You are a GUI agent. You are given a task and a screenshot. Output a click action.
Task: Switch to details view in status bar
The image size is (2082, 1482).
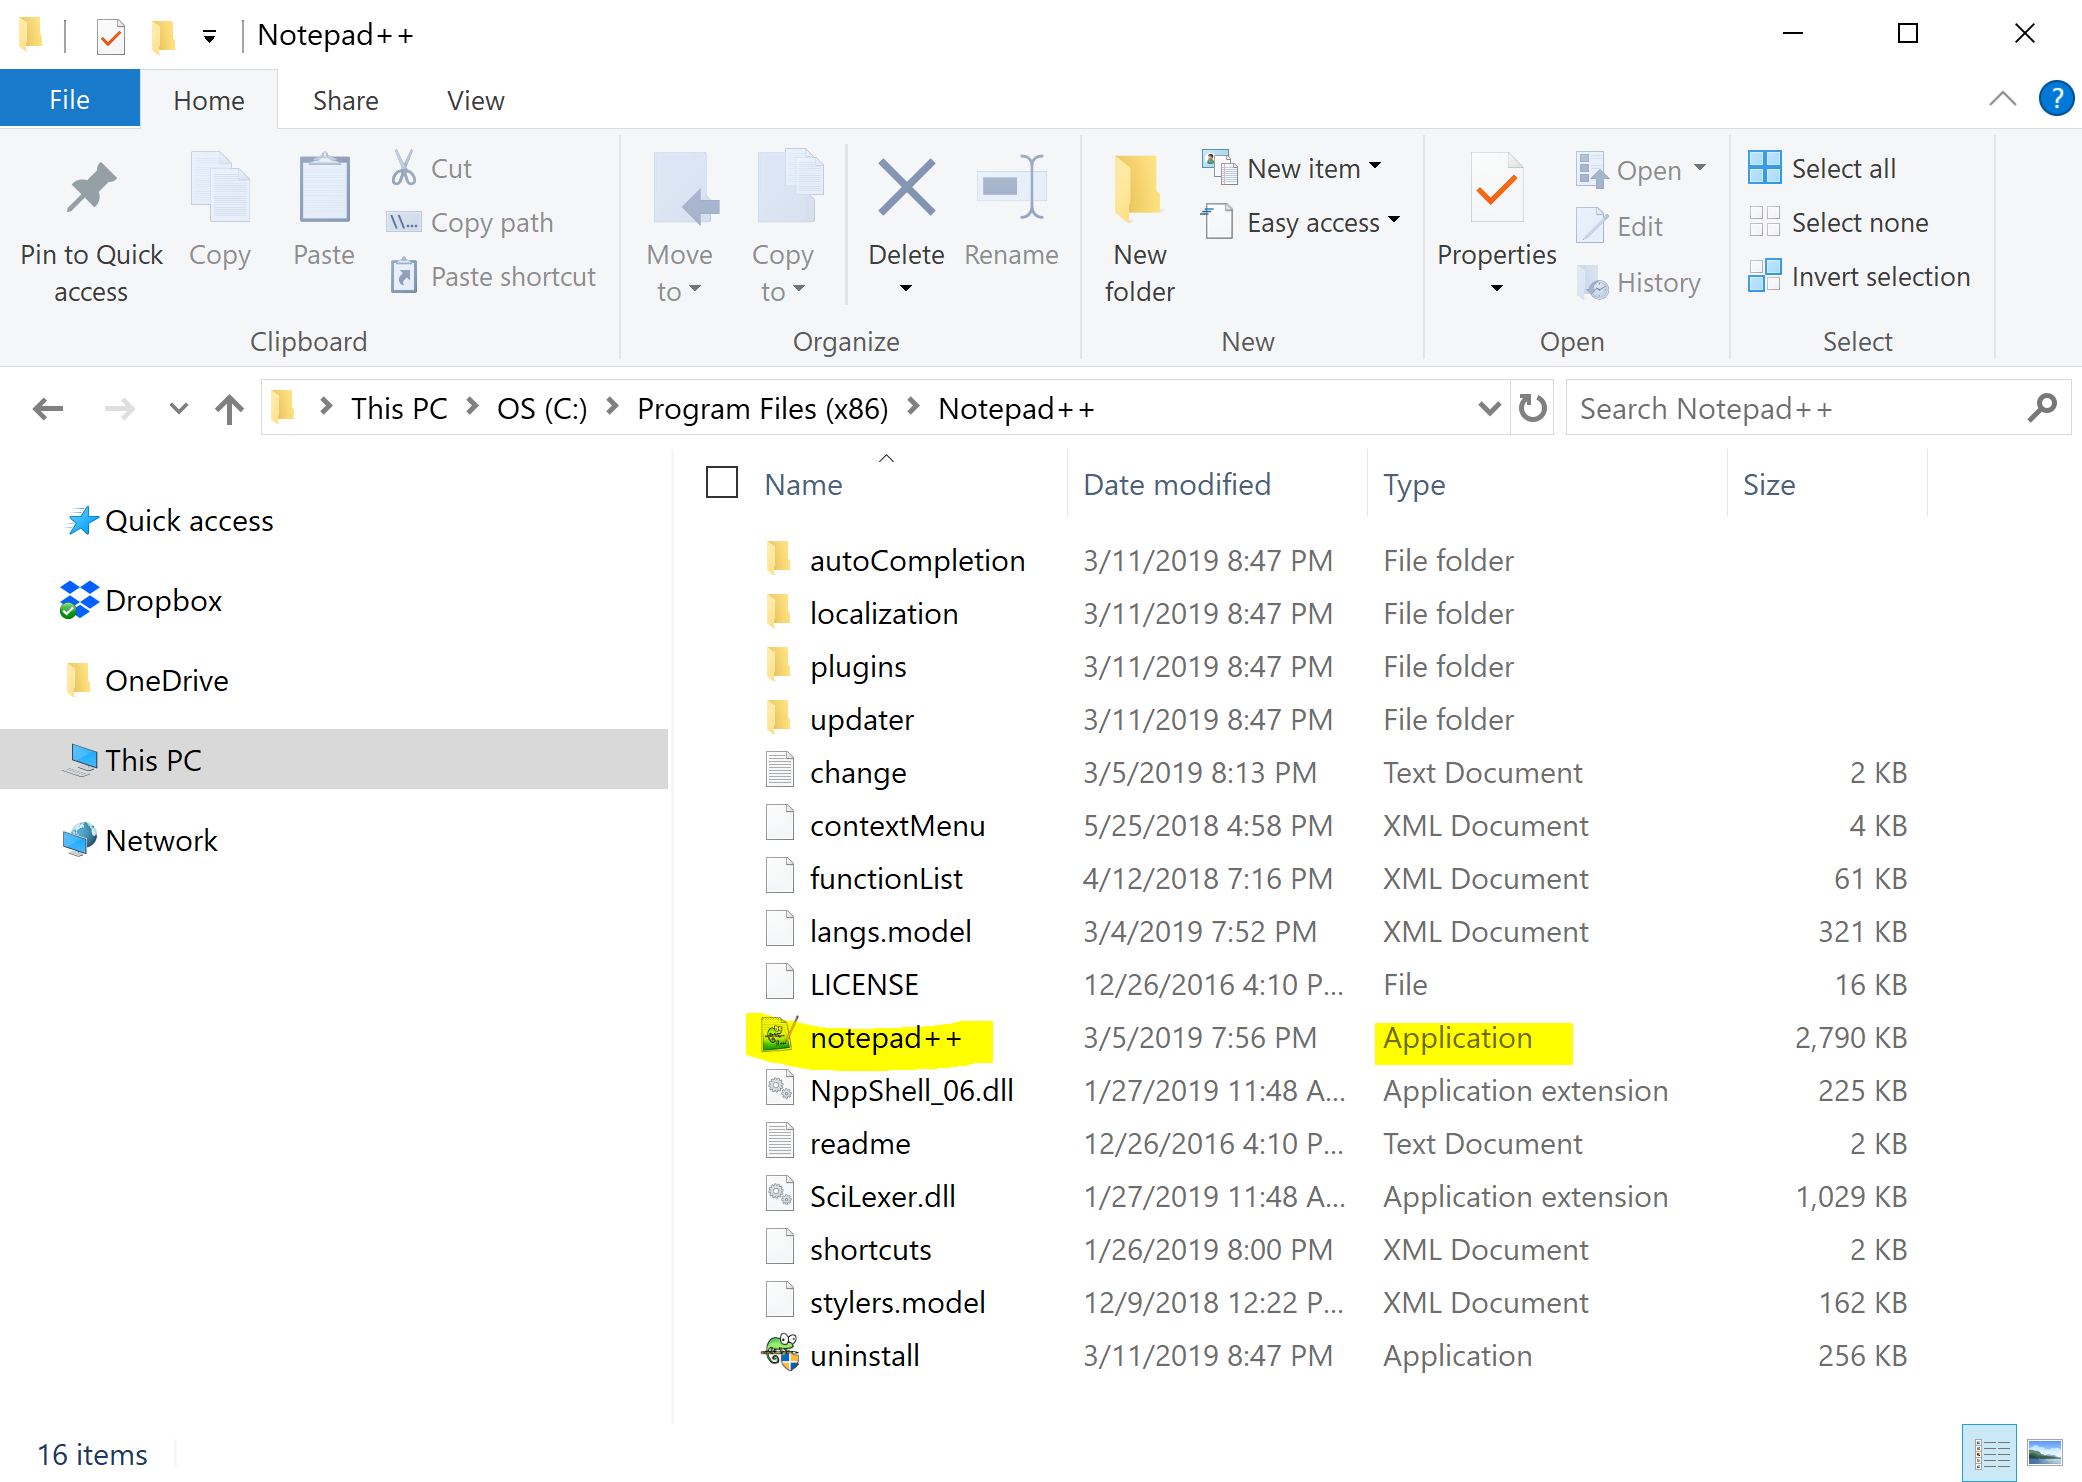[1990, 1452]
